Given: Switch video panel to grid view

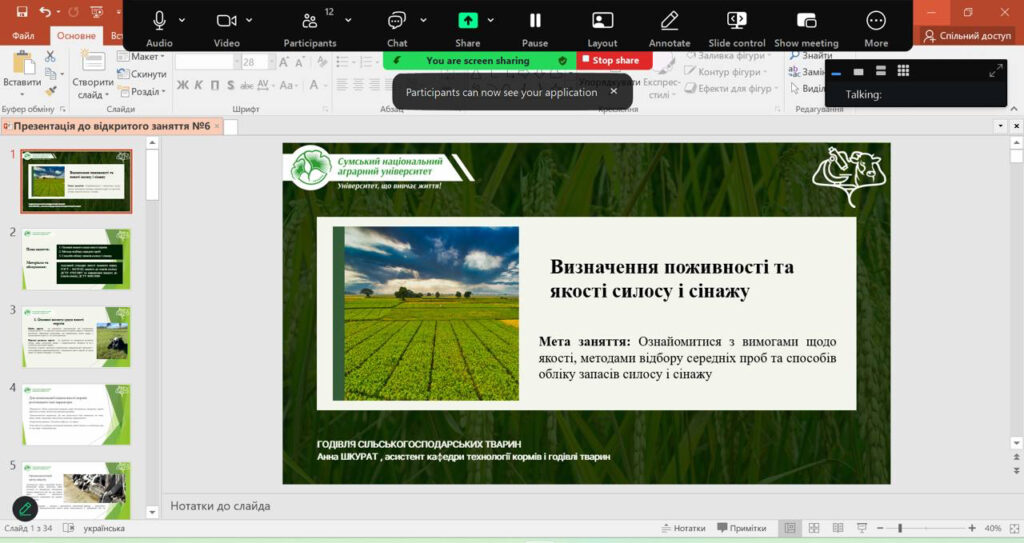Looking at the screenshot, I should click(903, 71).
